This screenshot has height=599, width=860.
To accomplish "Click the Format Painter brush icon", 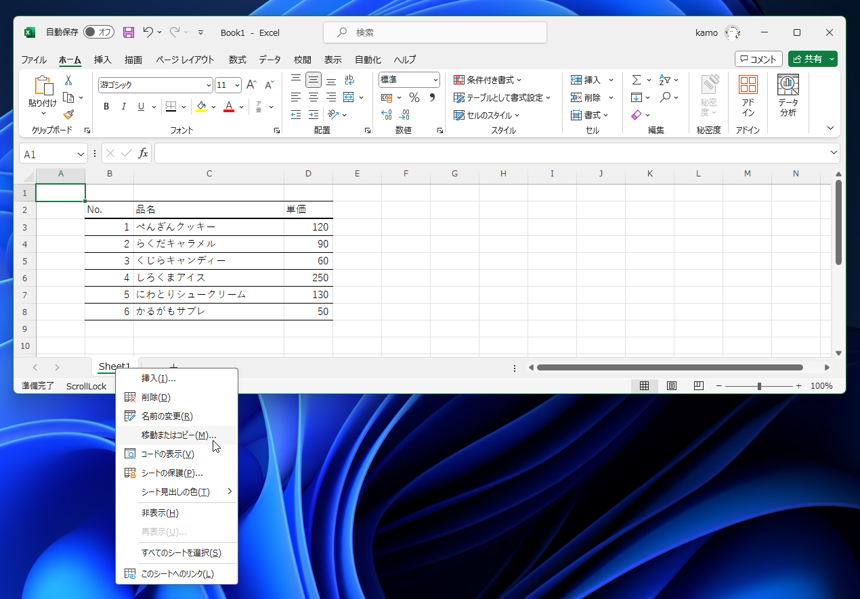I will [x=69, y=115].
